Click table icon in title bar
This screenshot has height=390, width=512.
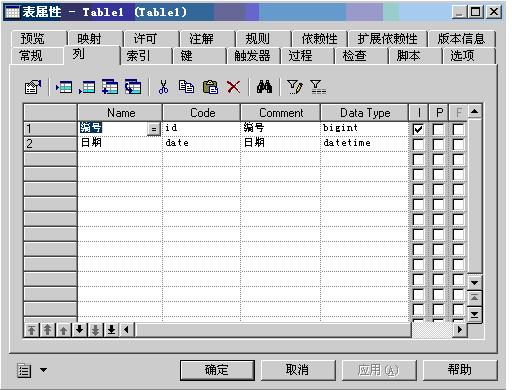12,12
